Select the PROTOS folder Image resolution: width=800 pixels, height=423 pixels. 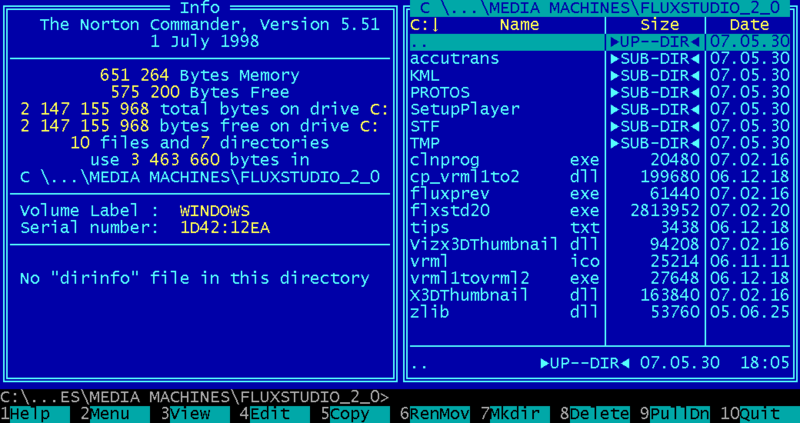(600, 92)
